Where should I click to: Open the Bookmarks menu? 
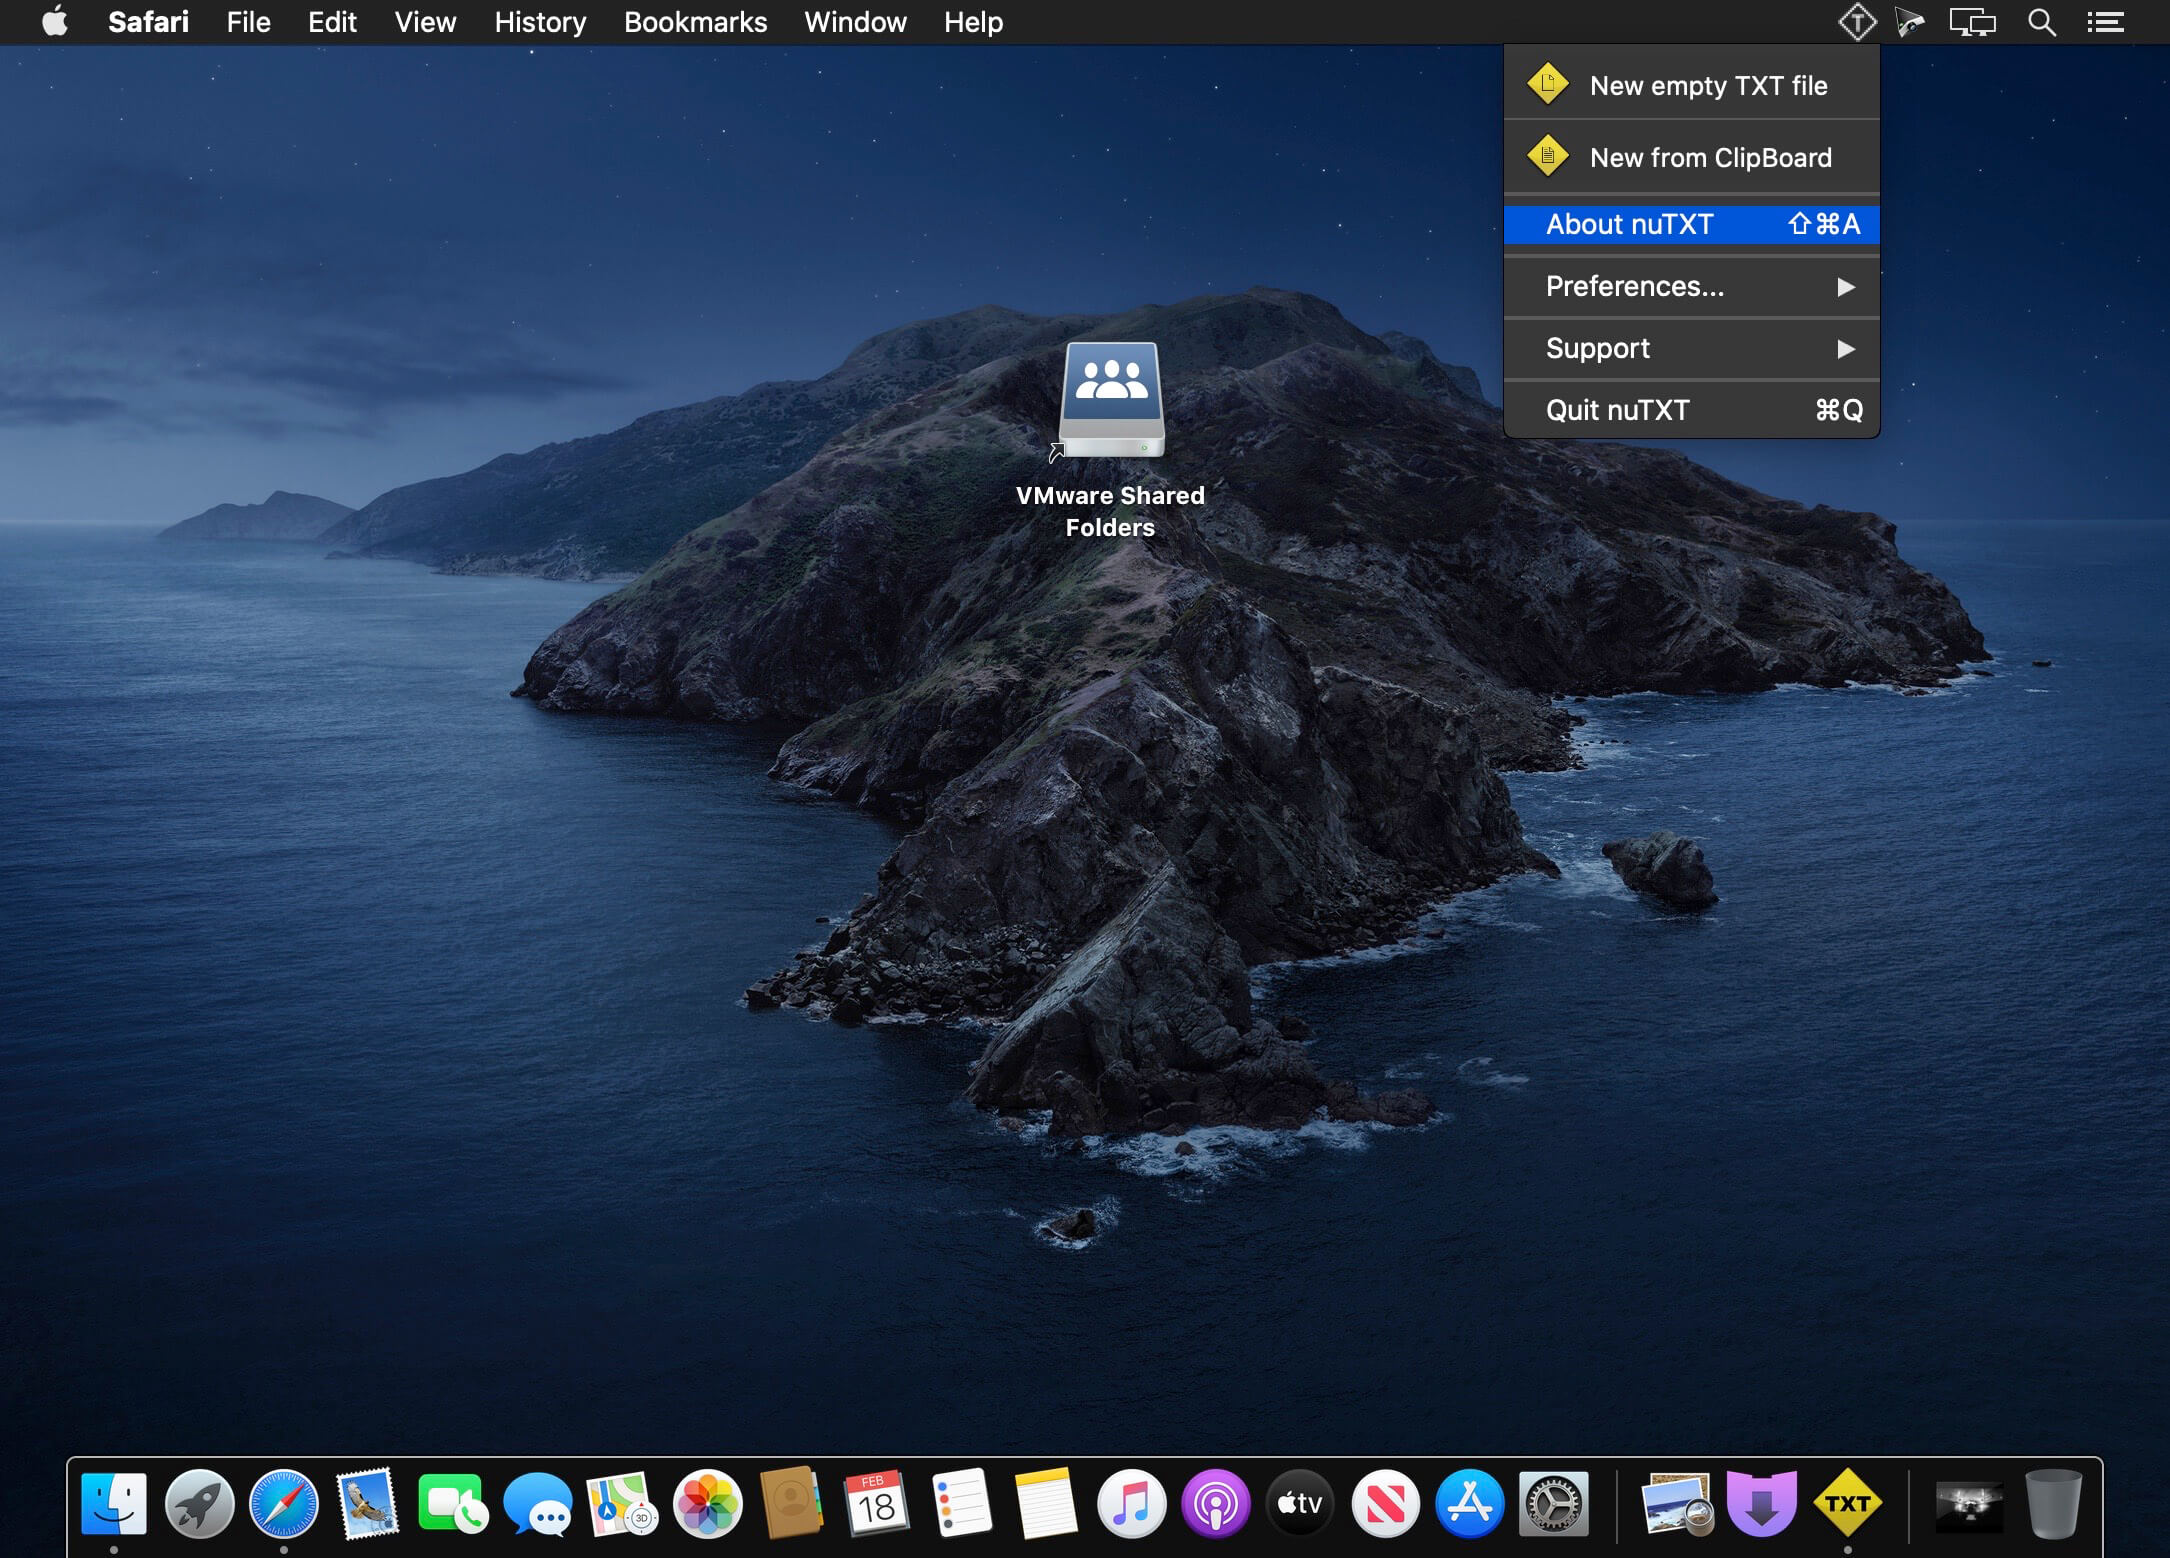[695, 22]
